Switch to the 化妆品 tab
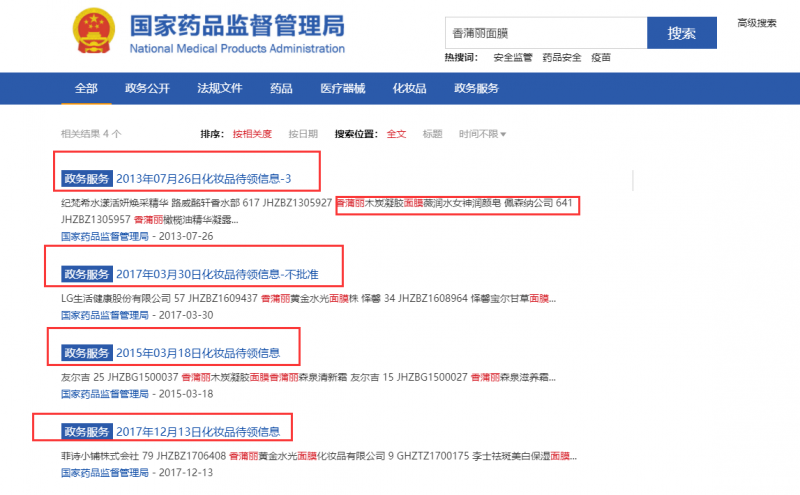The height and width of the screenshot is (495, 800). 409,89
